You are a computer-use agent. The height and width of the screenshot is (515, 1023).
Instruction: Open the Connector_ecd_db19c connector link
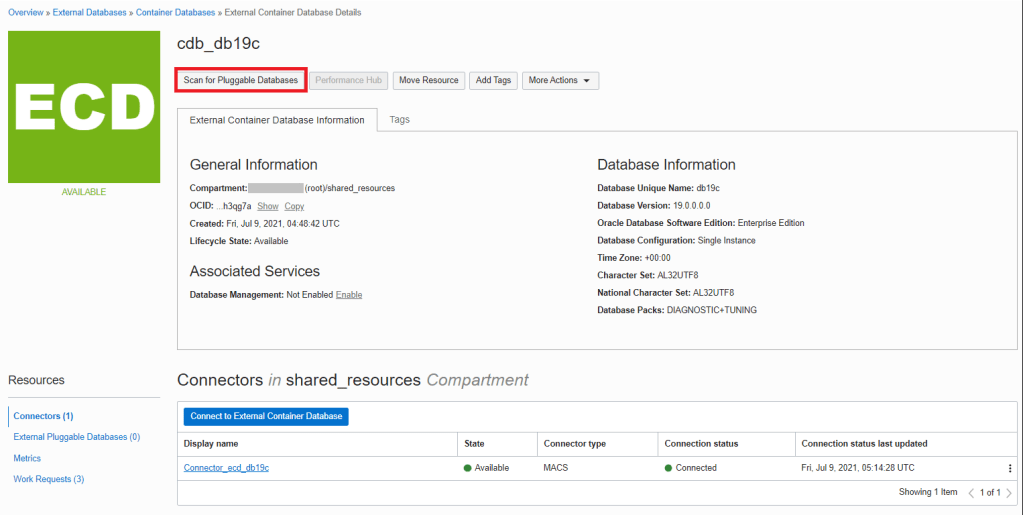pos(226,468)
